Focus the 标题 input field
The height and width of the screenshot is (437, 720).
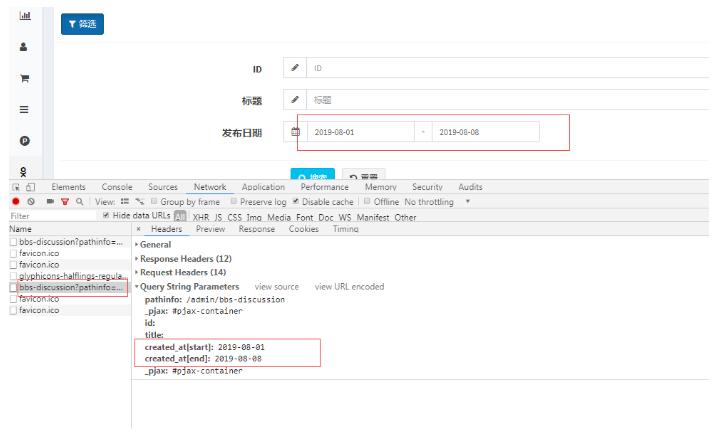pyautogui.click(x=507, y=100)
